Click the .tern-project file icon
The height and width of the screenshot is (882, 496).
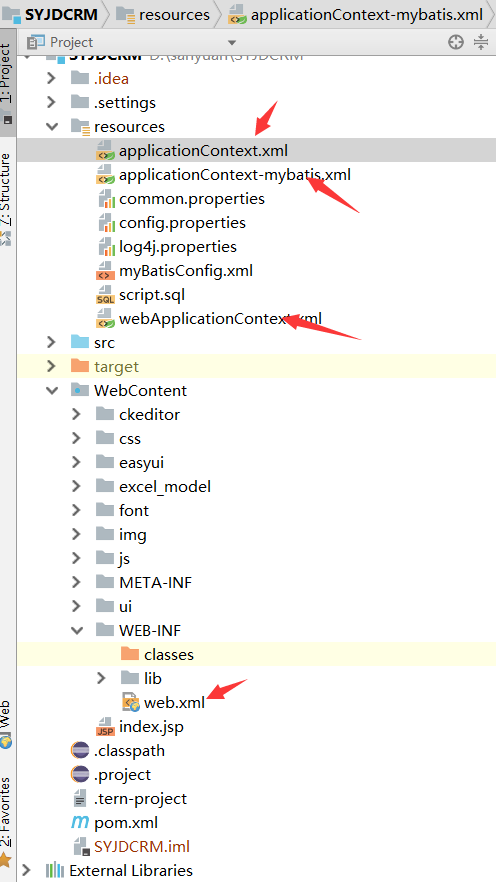[80, 799]
